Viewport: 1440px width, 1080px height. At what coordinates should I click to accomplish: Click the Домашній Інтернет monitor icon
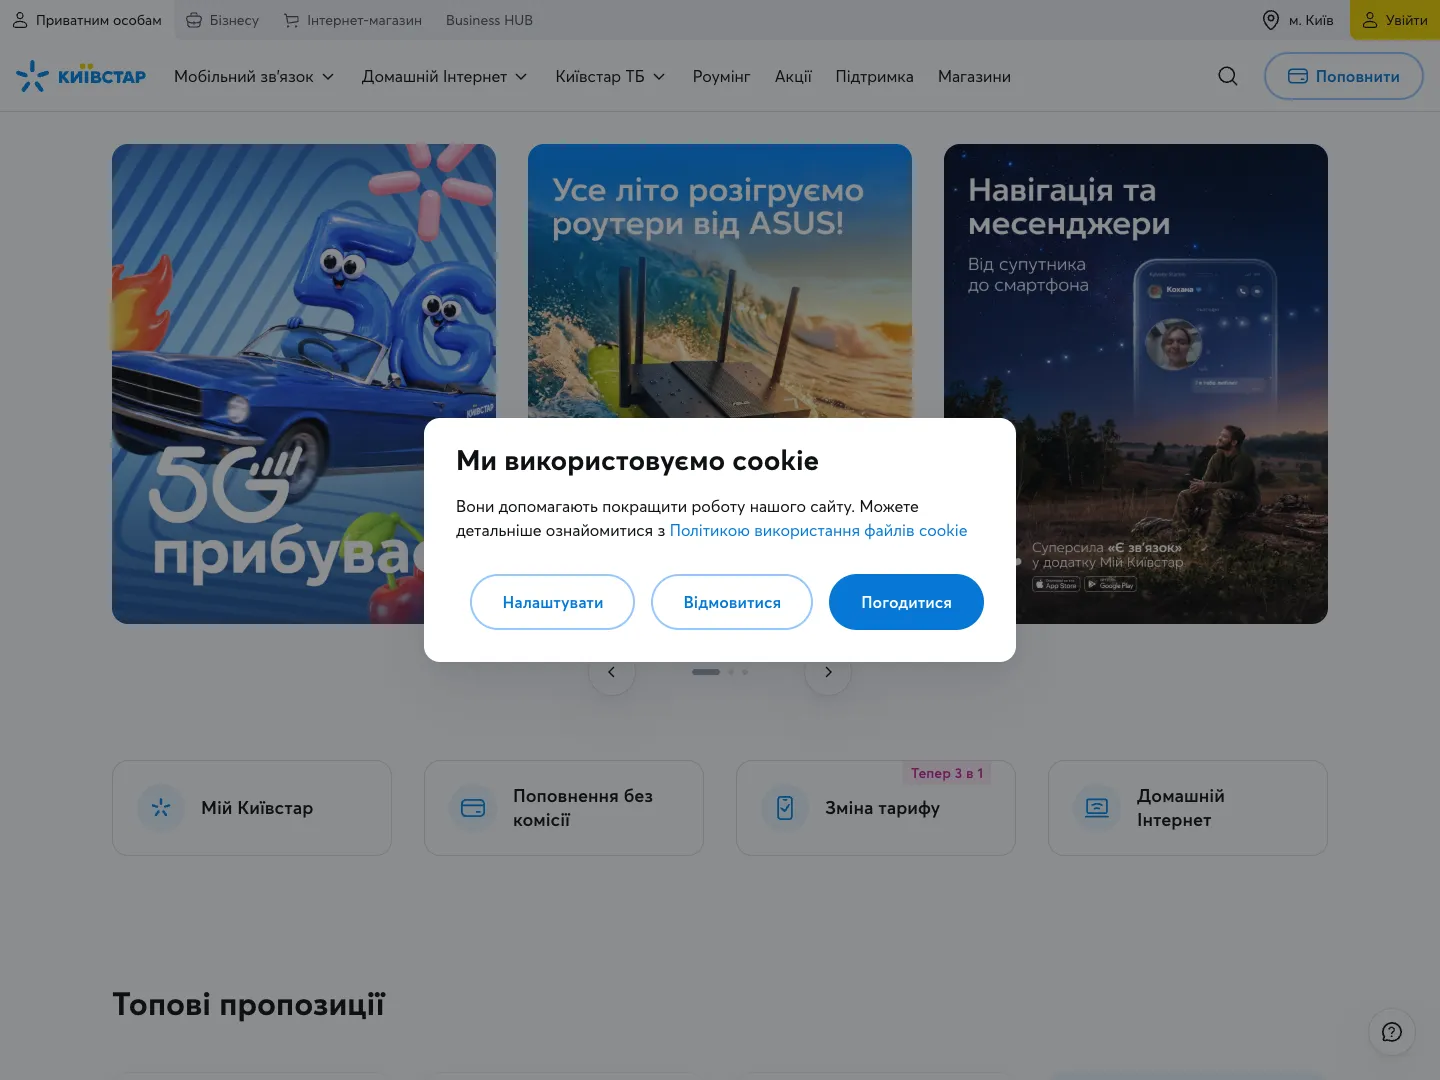coord(1097,808)
